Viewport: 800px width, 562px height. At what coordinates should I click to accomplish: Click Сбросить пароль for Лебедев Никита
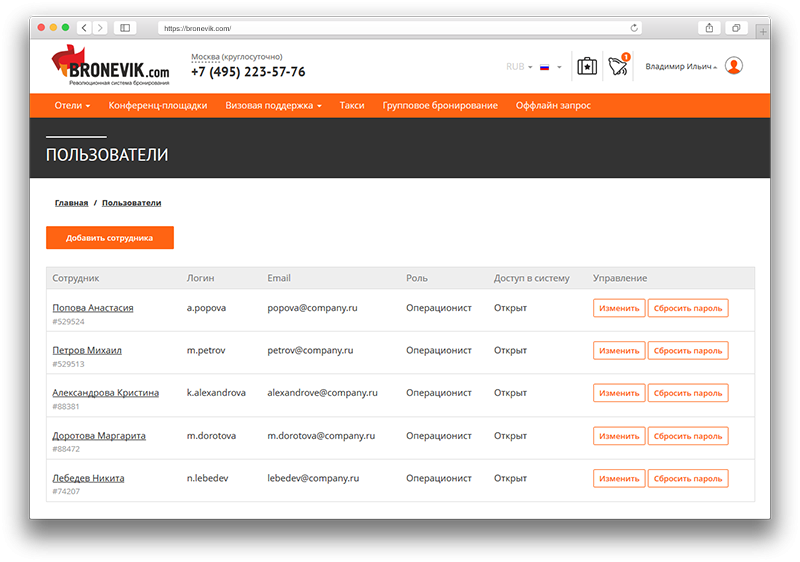pyautogui.click(x=688, y=478)
